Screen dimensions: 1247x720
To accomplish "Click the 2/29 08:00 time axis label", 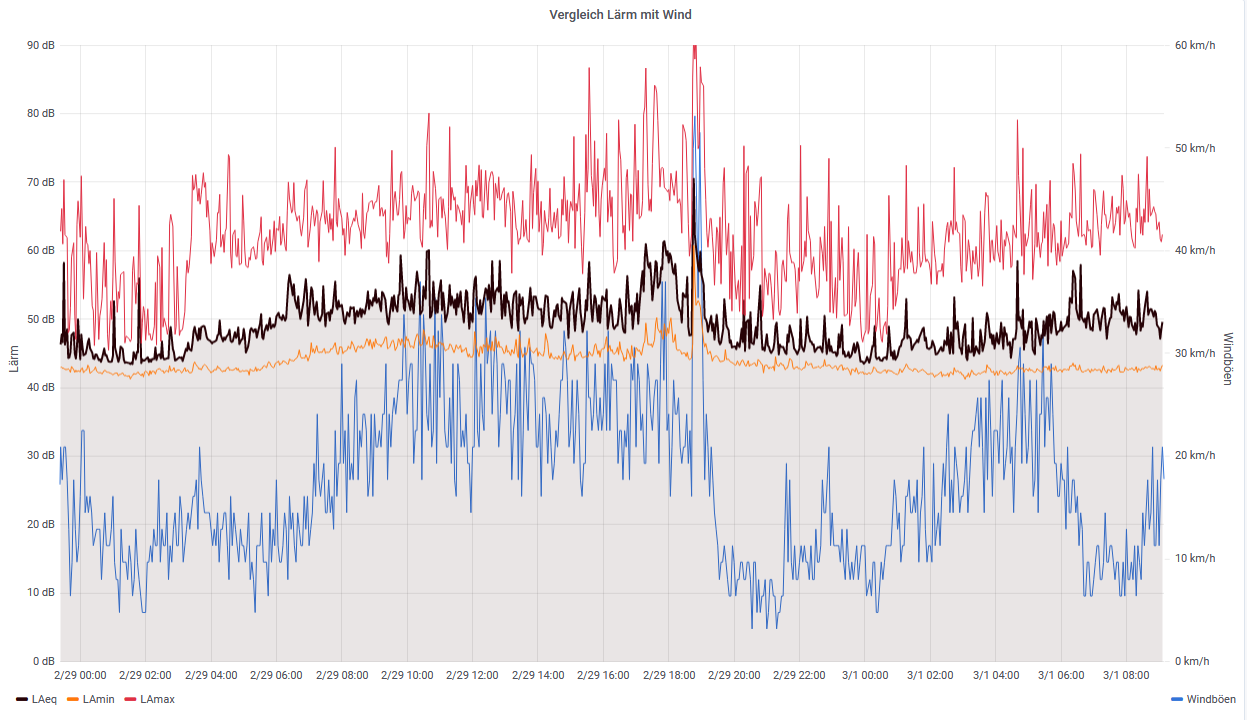I will coord(342,675).
